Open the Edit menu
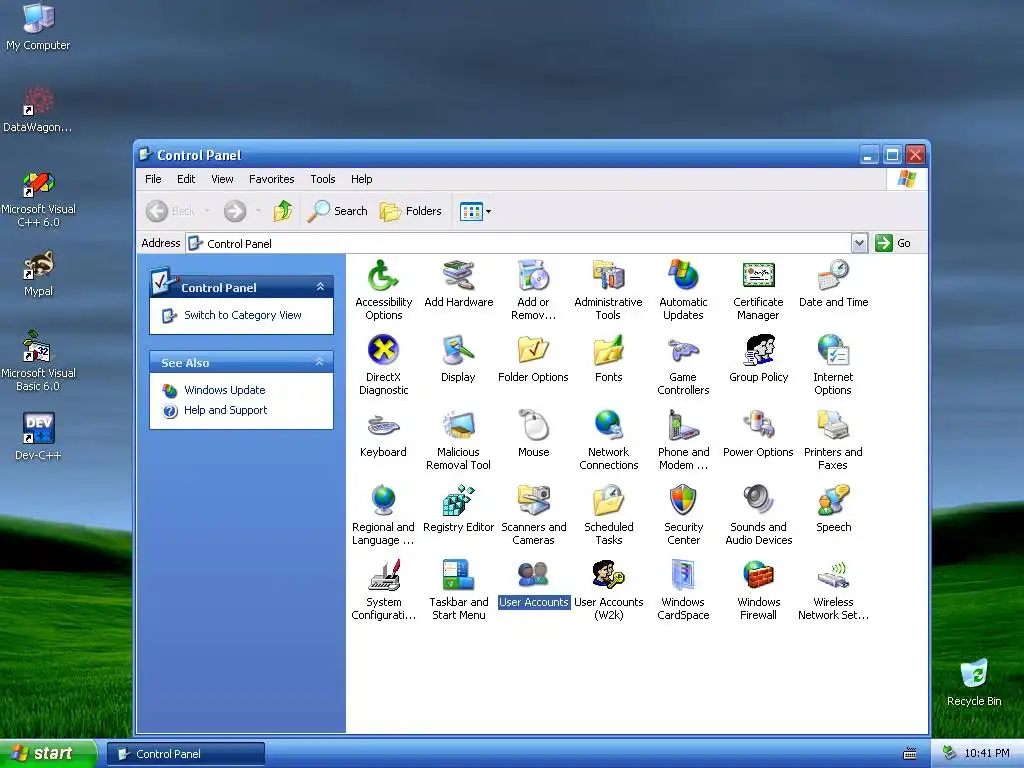1024x768 pixels. tap(186, 179)
